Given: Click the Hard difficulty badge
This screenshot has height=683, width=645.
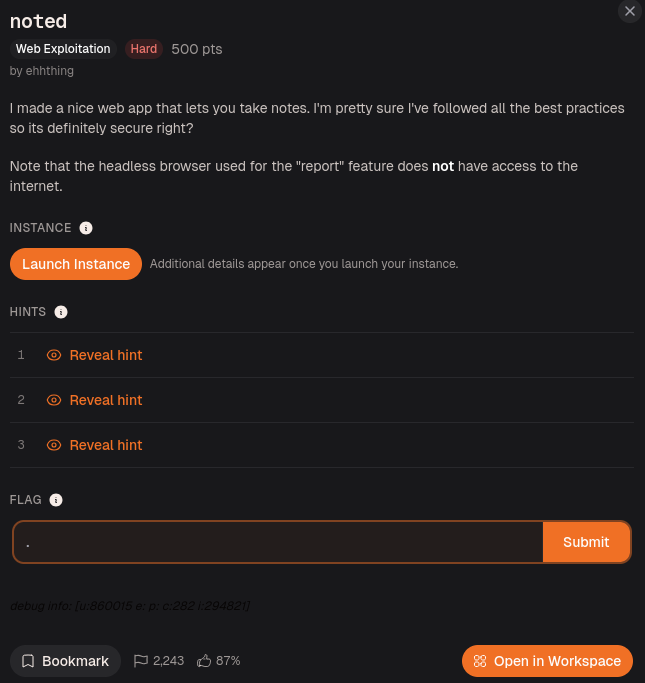Looking at the screenshot, I should click(x=144, y=49).
